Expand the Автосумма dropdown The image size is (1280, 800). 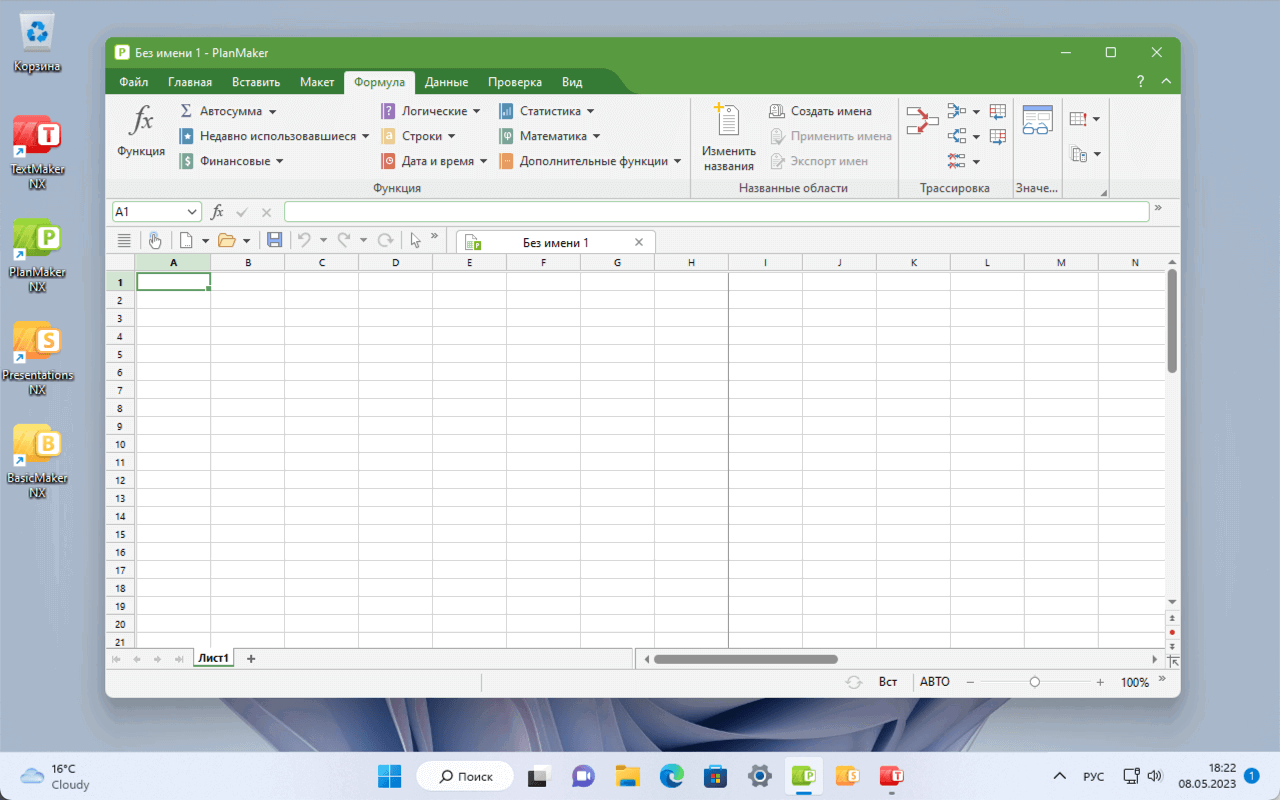point(272,112)
